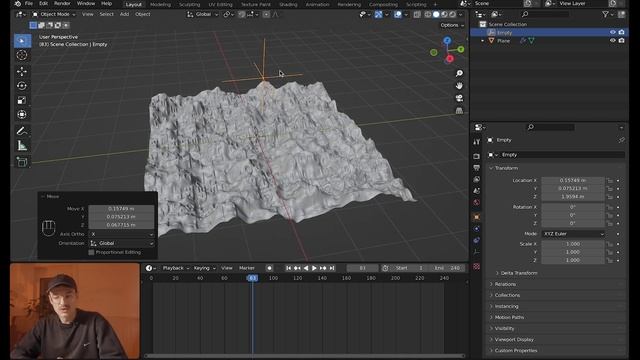Enable Proportional Editing checkbox
The width and height of the screenshot is (640, 360).
[91, 252]
